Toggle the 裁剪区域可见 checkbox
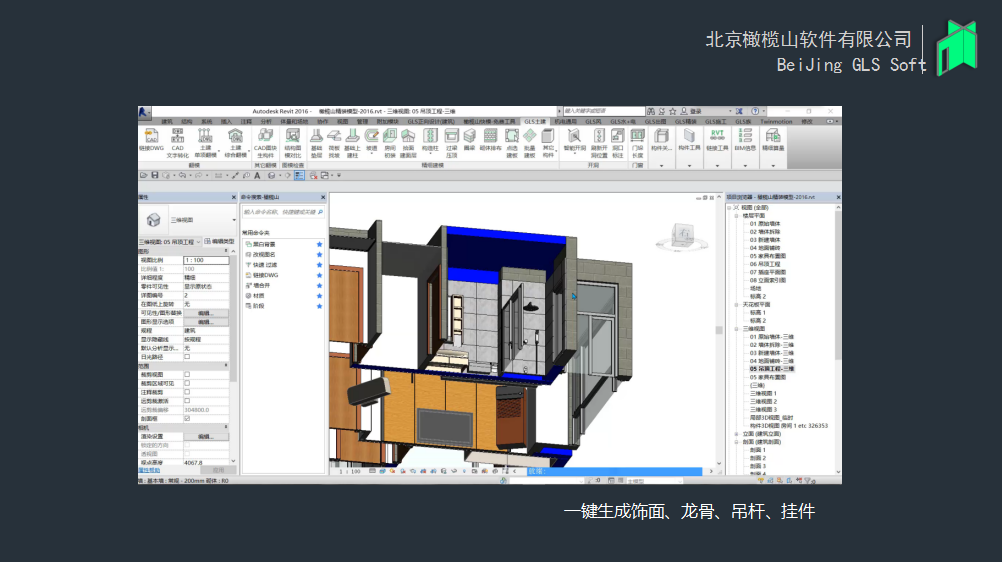Viewport: 1002px width, 562px height. click(187, 384)
